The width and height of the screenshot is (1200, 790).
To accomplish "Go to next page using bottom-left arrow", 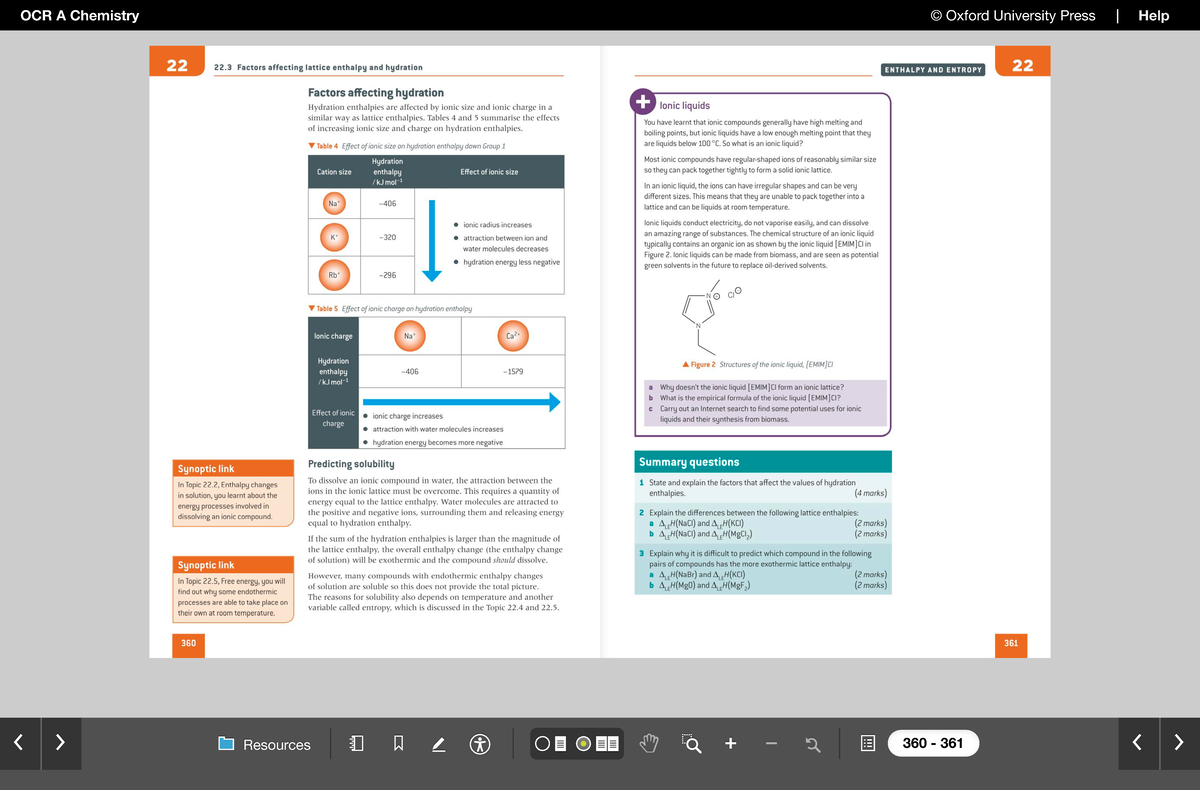I will 60,742.
